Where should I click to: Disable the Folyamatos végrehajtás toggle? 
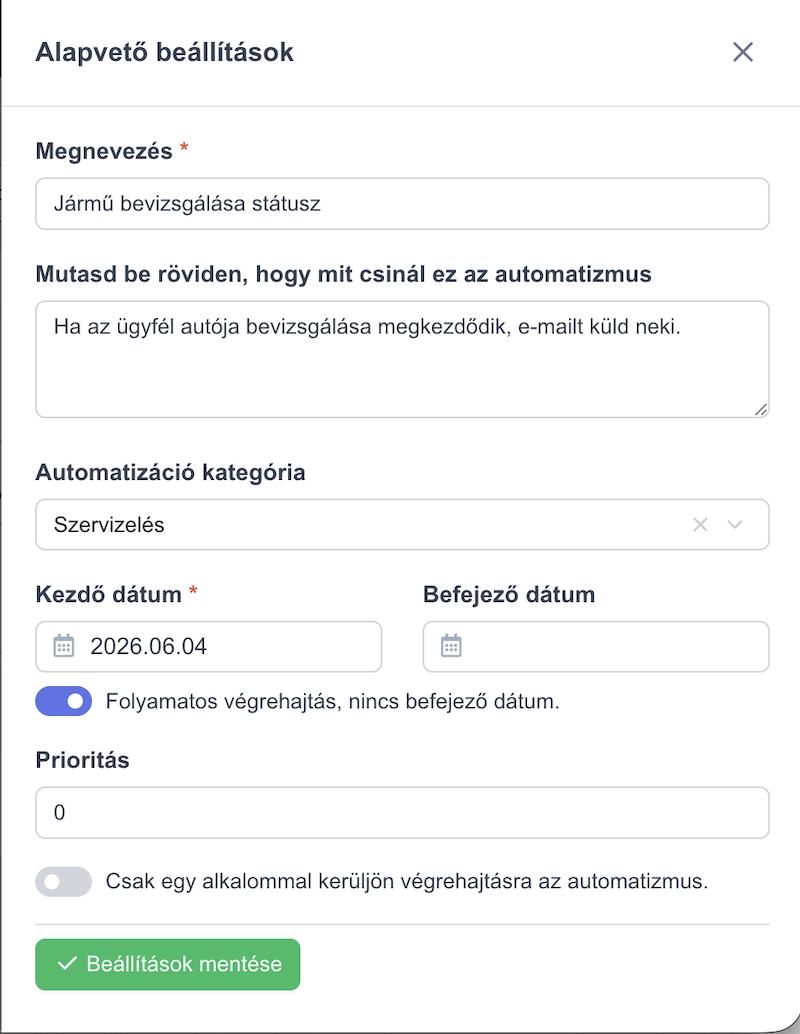coord(64,701)
